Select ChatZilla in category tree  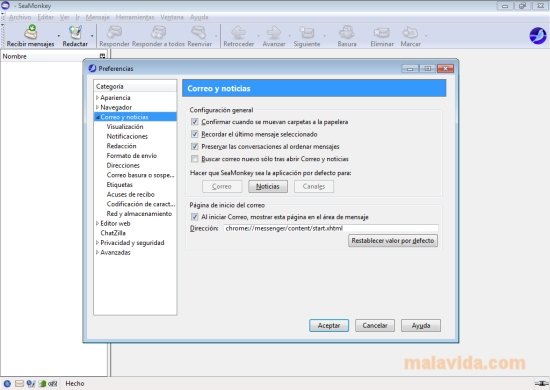point(113,233)
